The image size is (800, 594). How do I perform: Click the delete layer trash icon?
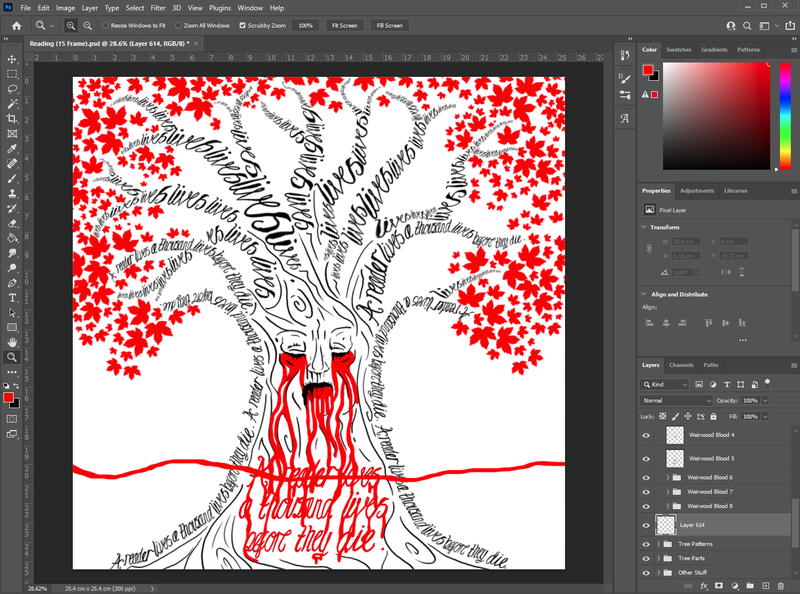781,585
